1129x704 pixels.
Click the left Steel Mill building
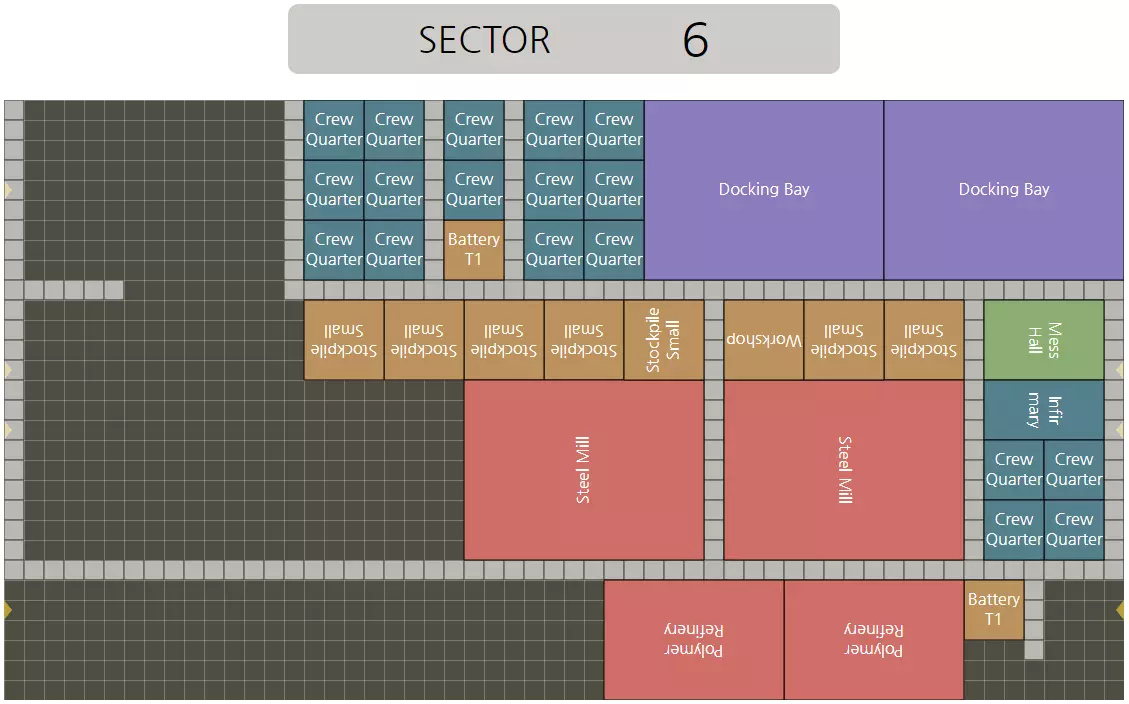(583, 469)
